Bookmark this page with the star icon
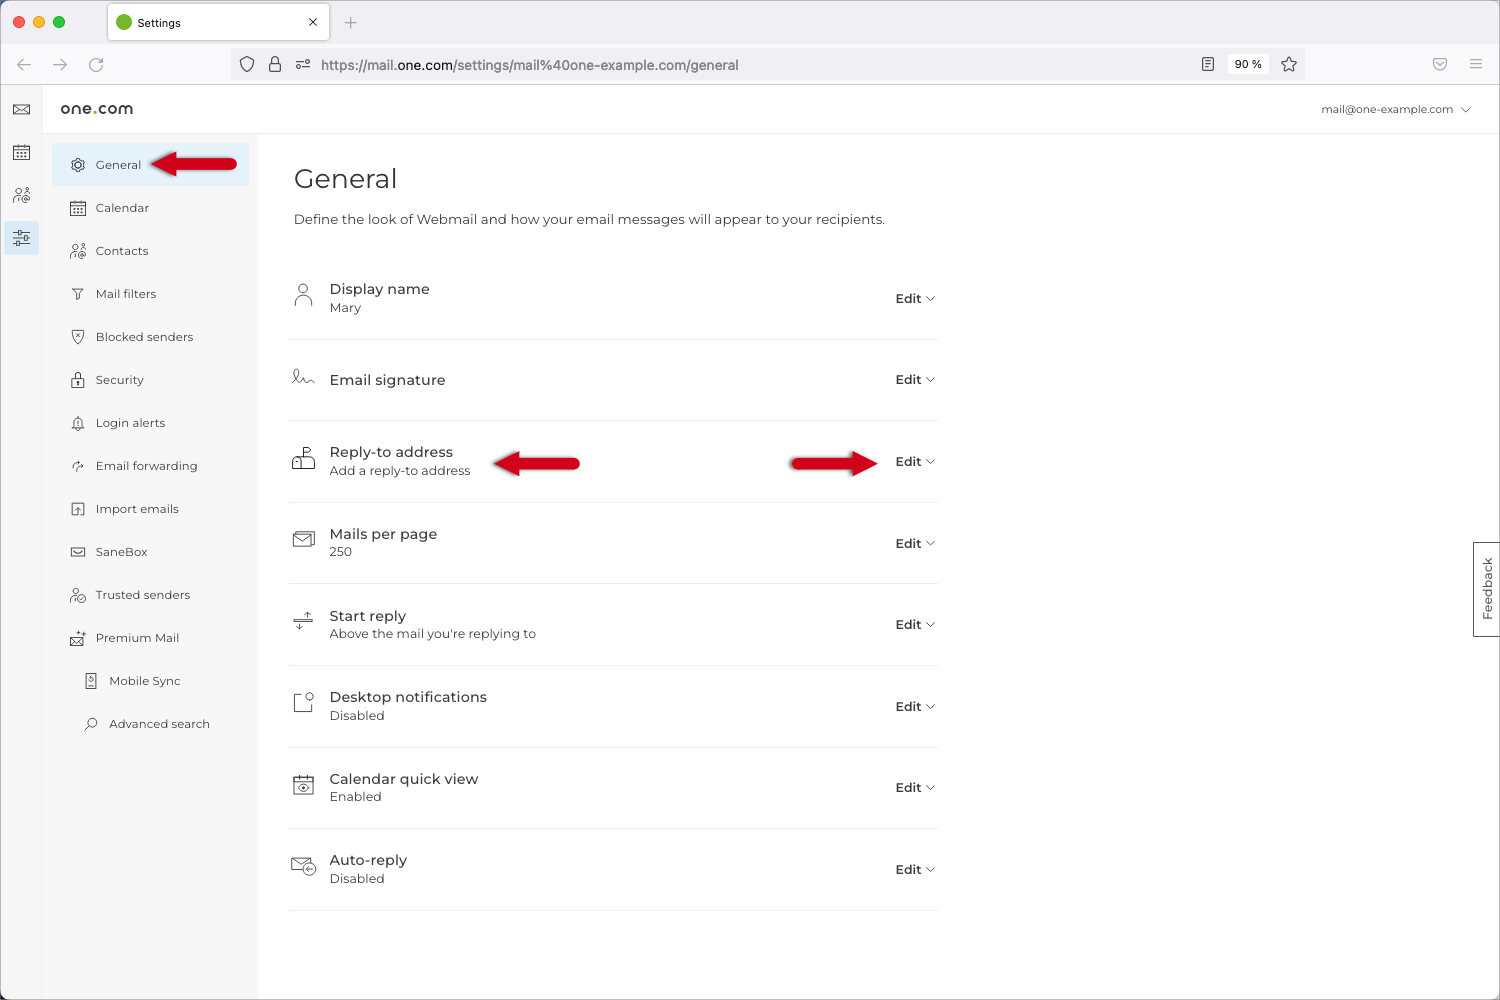Image resolution: width=1500 pixels, height=1000 pixels. [1289, 64]
